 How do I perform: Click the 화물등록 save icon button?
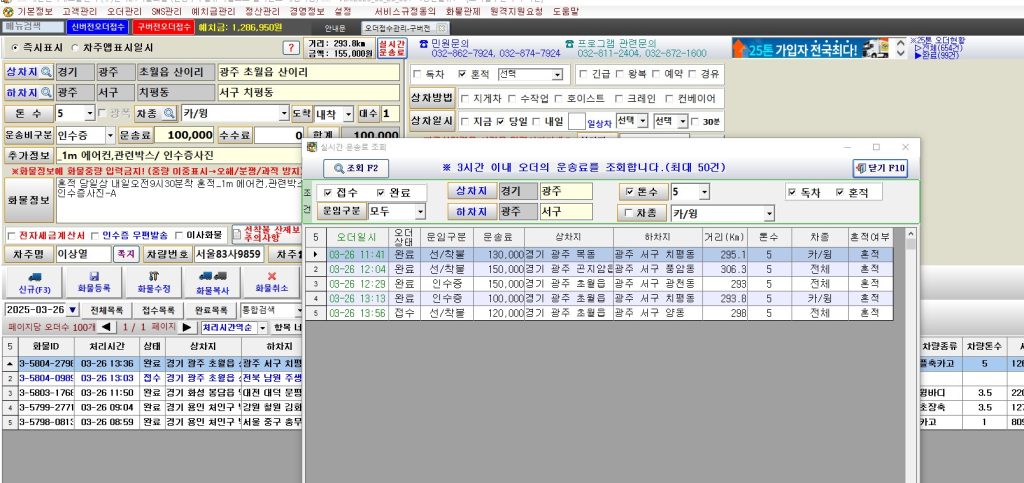click(x=94, y=276)
